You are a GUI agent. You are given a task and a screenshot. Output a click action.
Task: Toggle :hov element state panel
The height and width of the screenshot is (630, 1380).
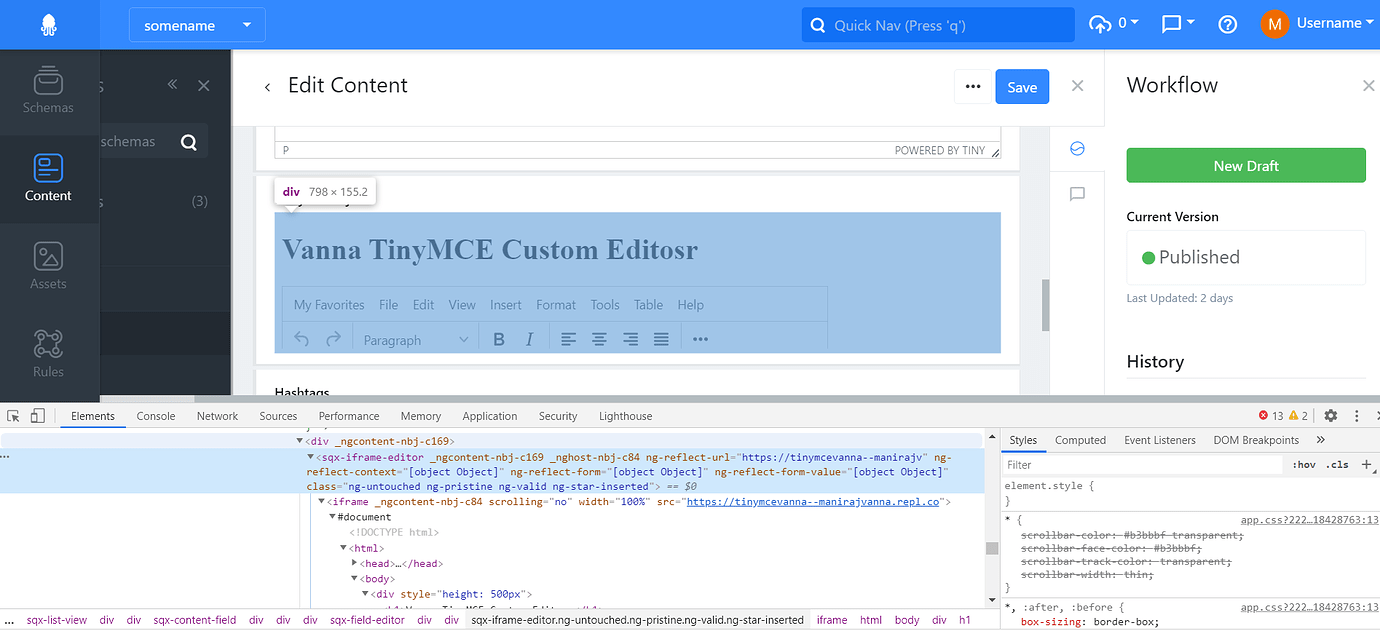click(1303, 465)
